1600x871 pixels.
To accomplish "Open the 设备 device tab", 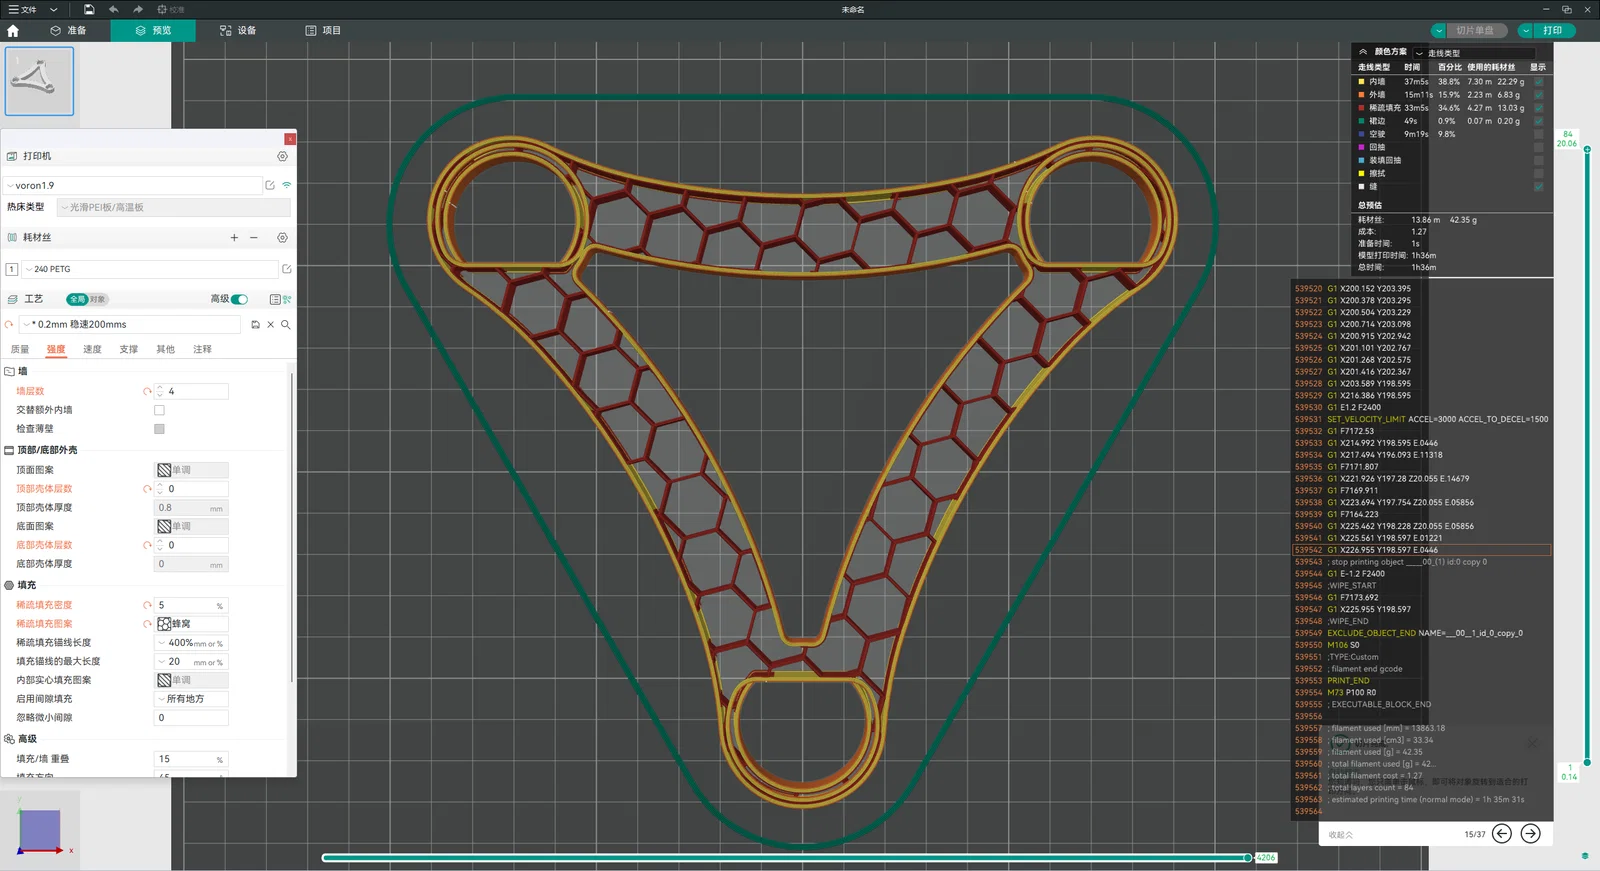I will [x=238, y=31].
